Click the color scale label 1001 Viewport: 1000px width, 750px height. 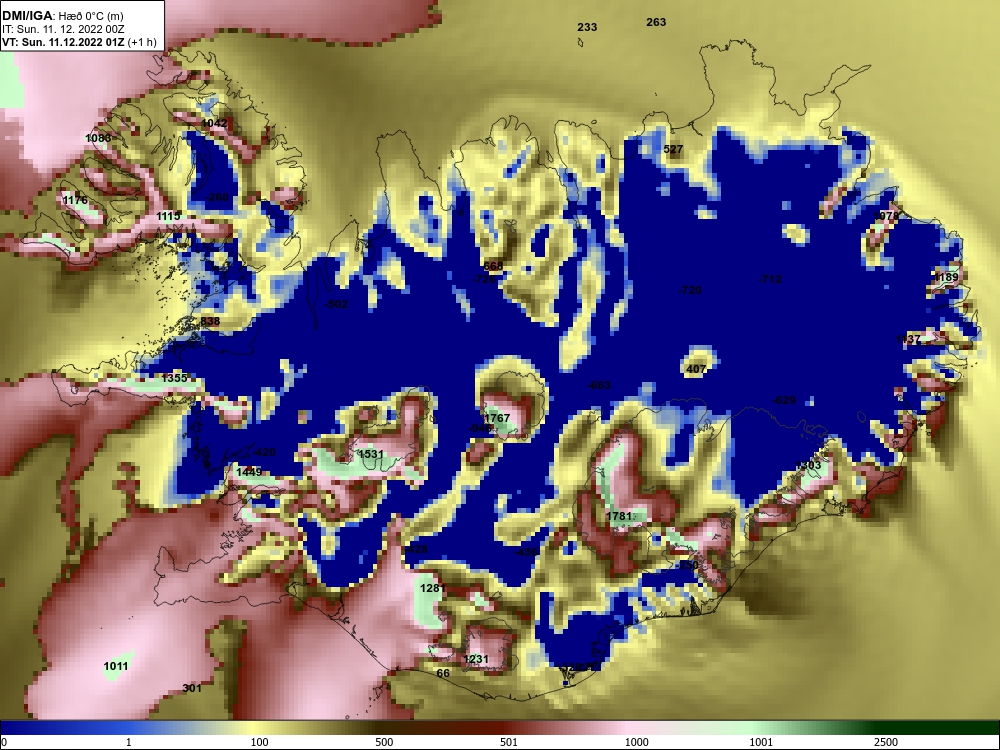(761, 742)
